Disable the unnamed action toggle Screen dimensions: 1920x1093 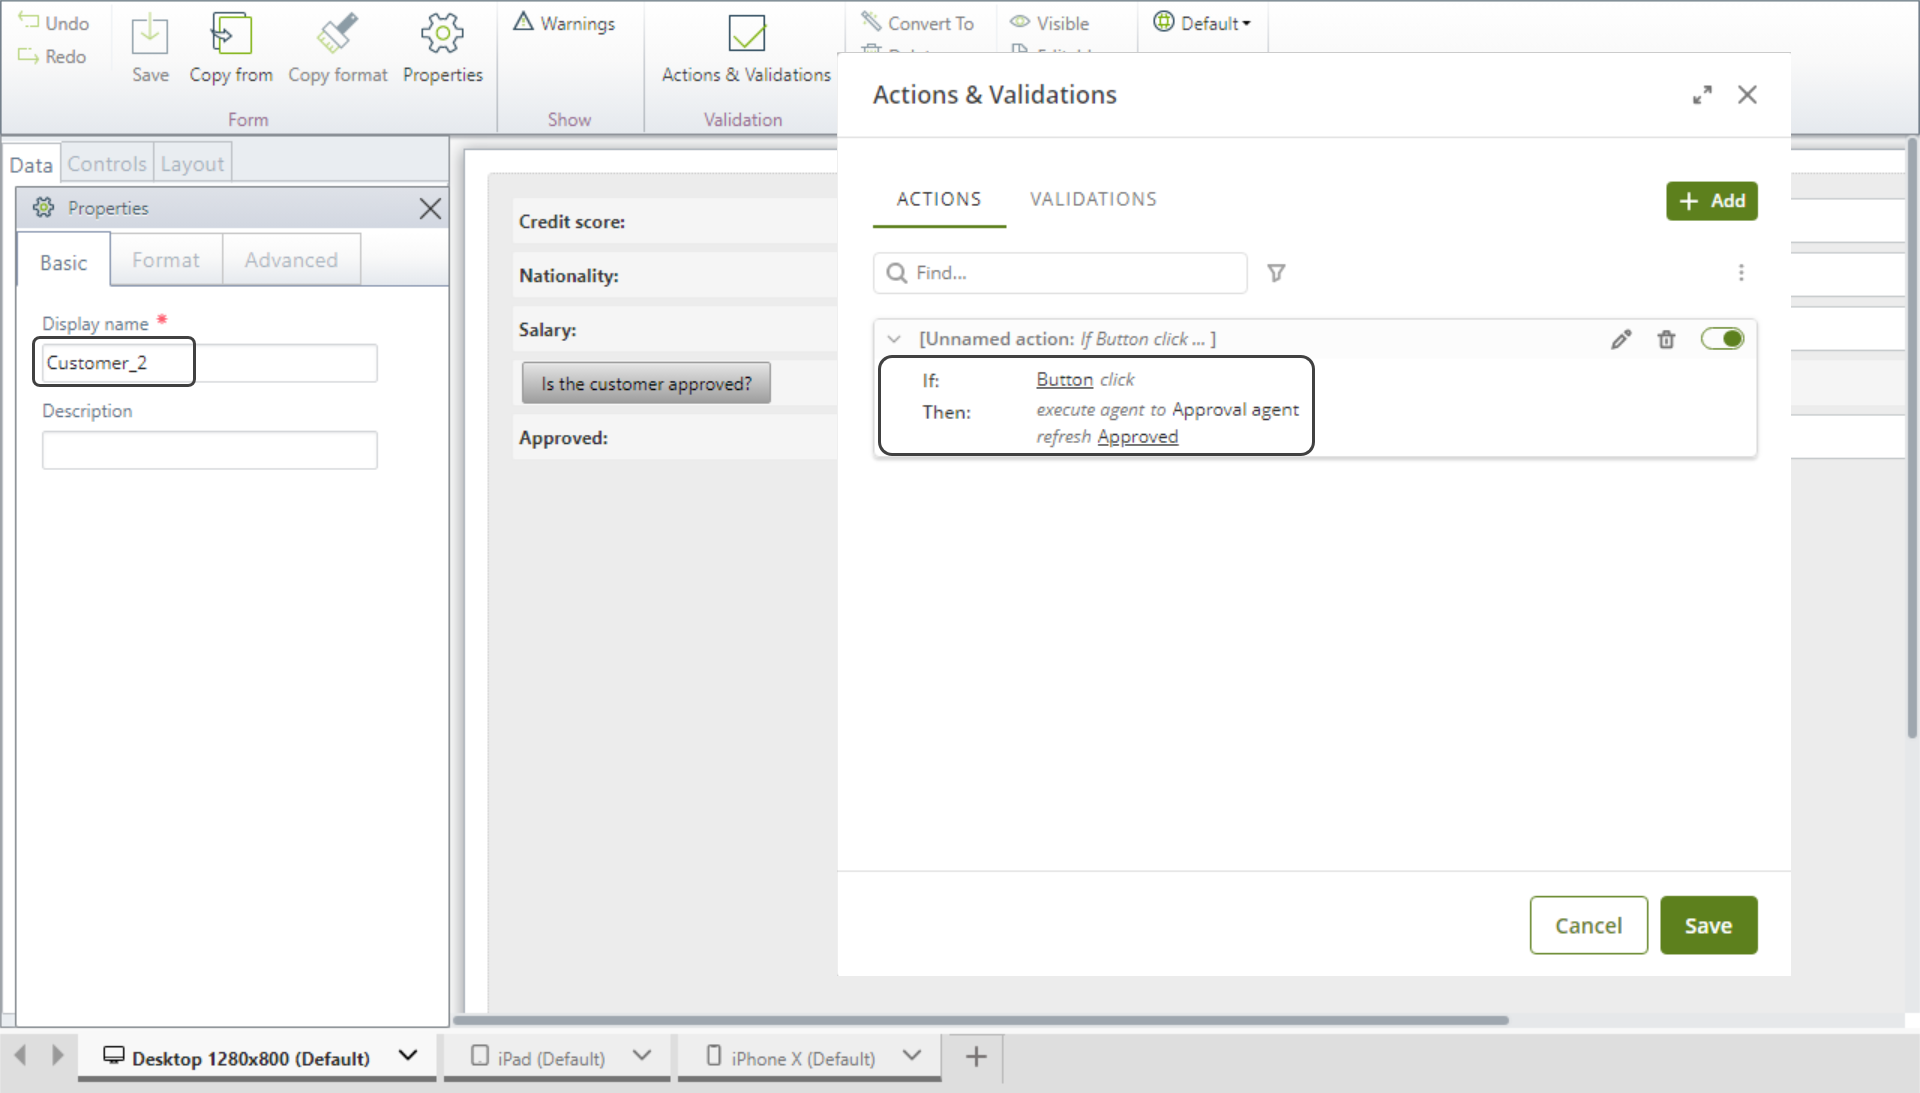(1722, 339)
